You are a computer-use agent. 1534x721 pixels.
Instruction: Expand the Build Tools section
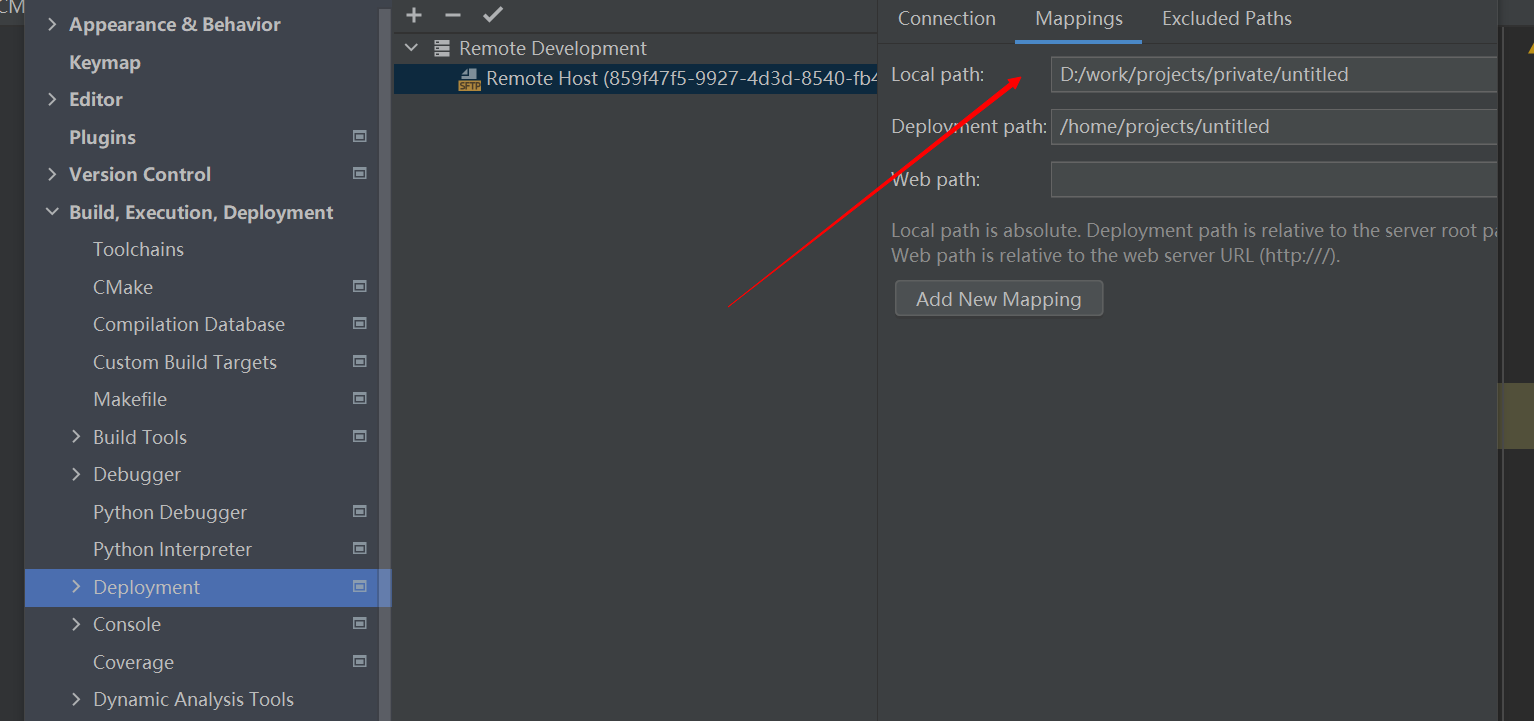76,436
